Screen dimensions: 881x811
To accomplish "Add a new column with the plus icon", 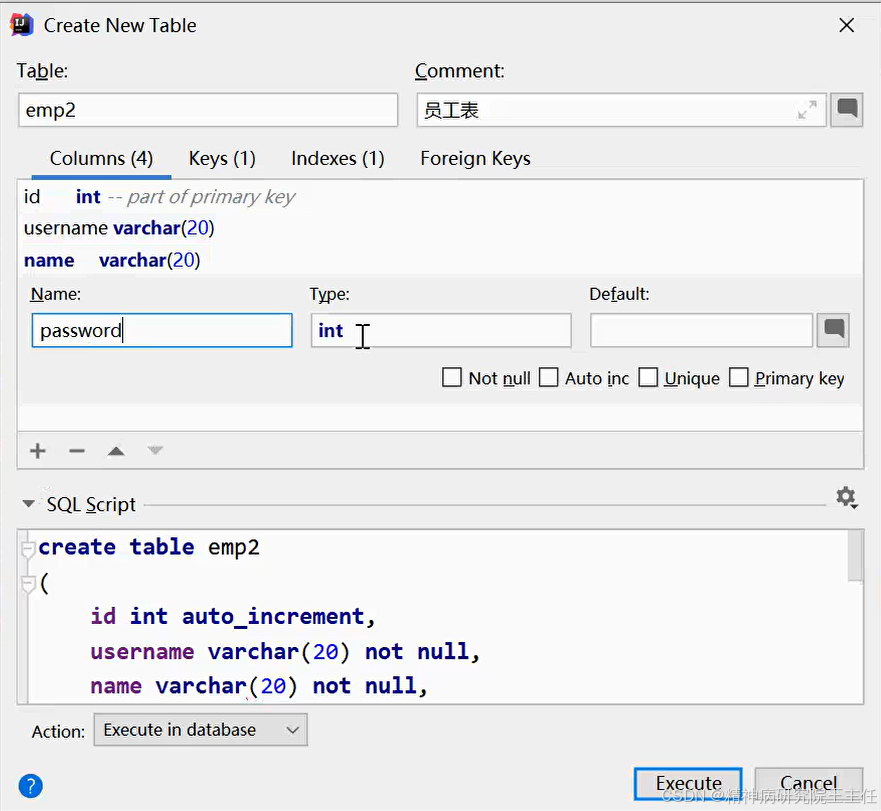I will [x=37, y=450].
